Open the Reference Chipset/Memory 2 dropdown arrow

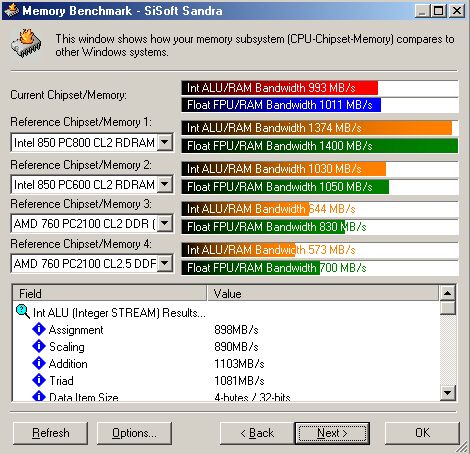point(165,184)
